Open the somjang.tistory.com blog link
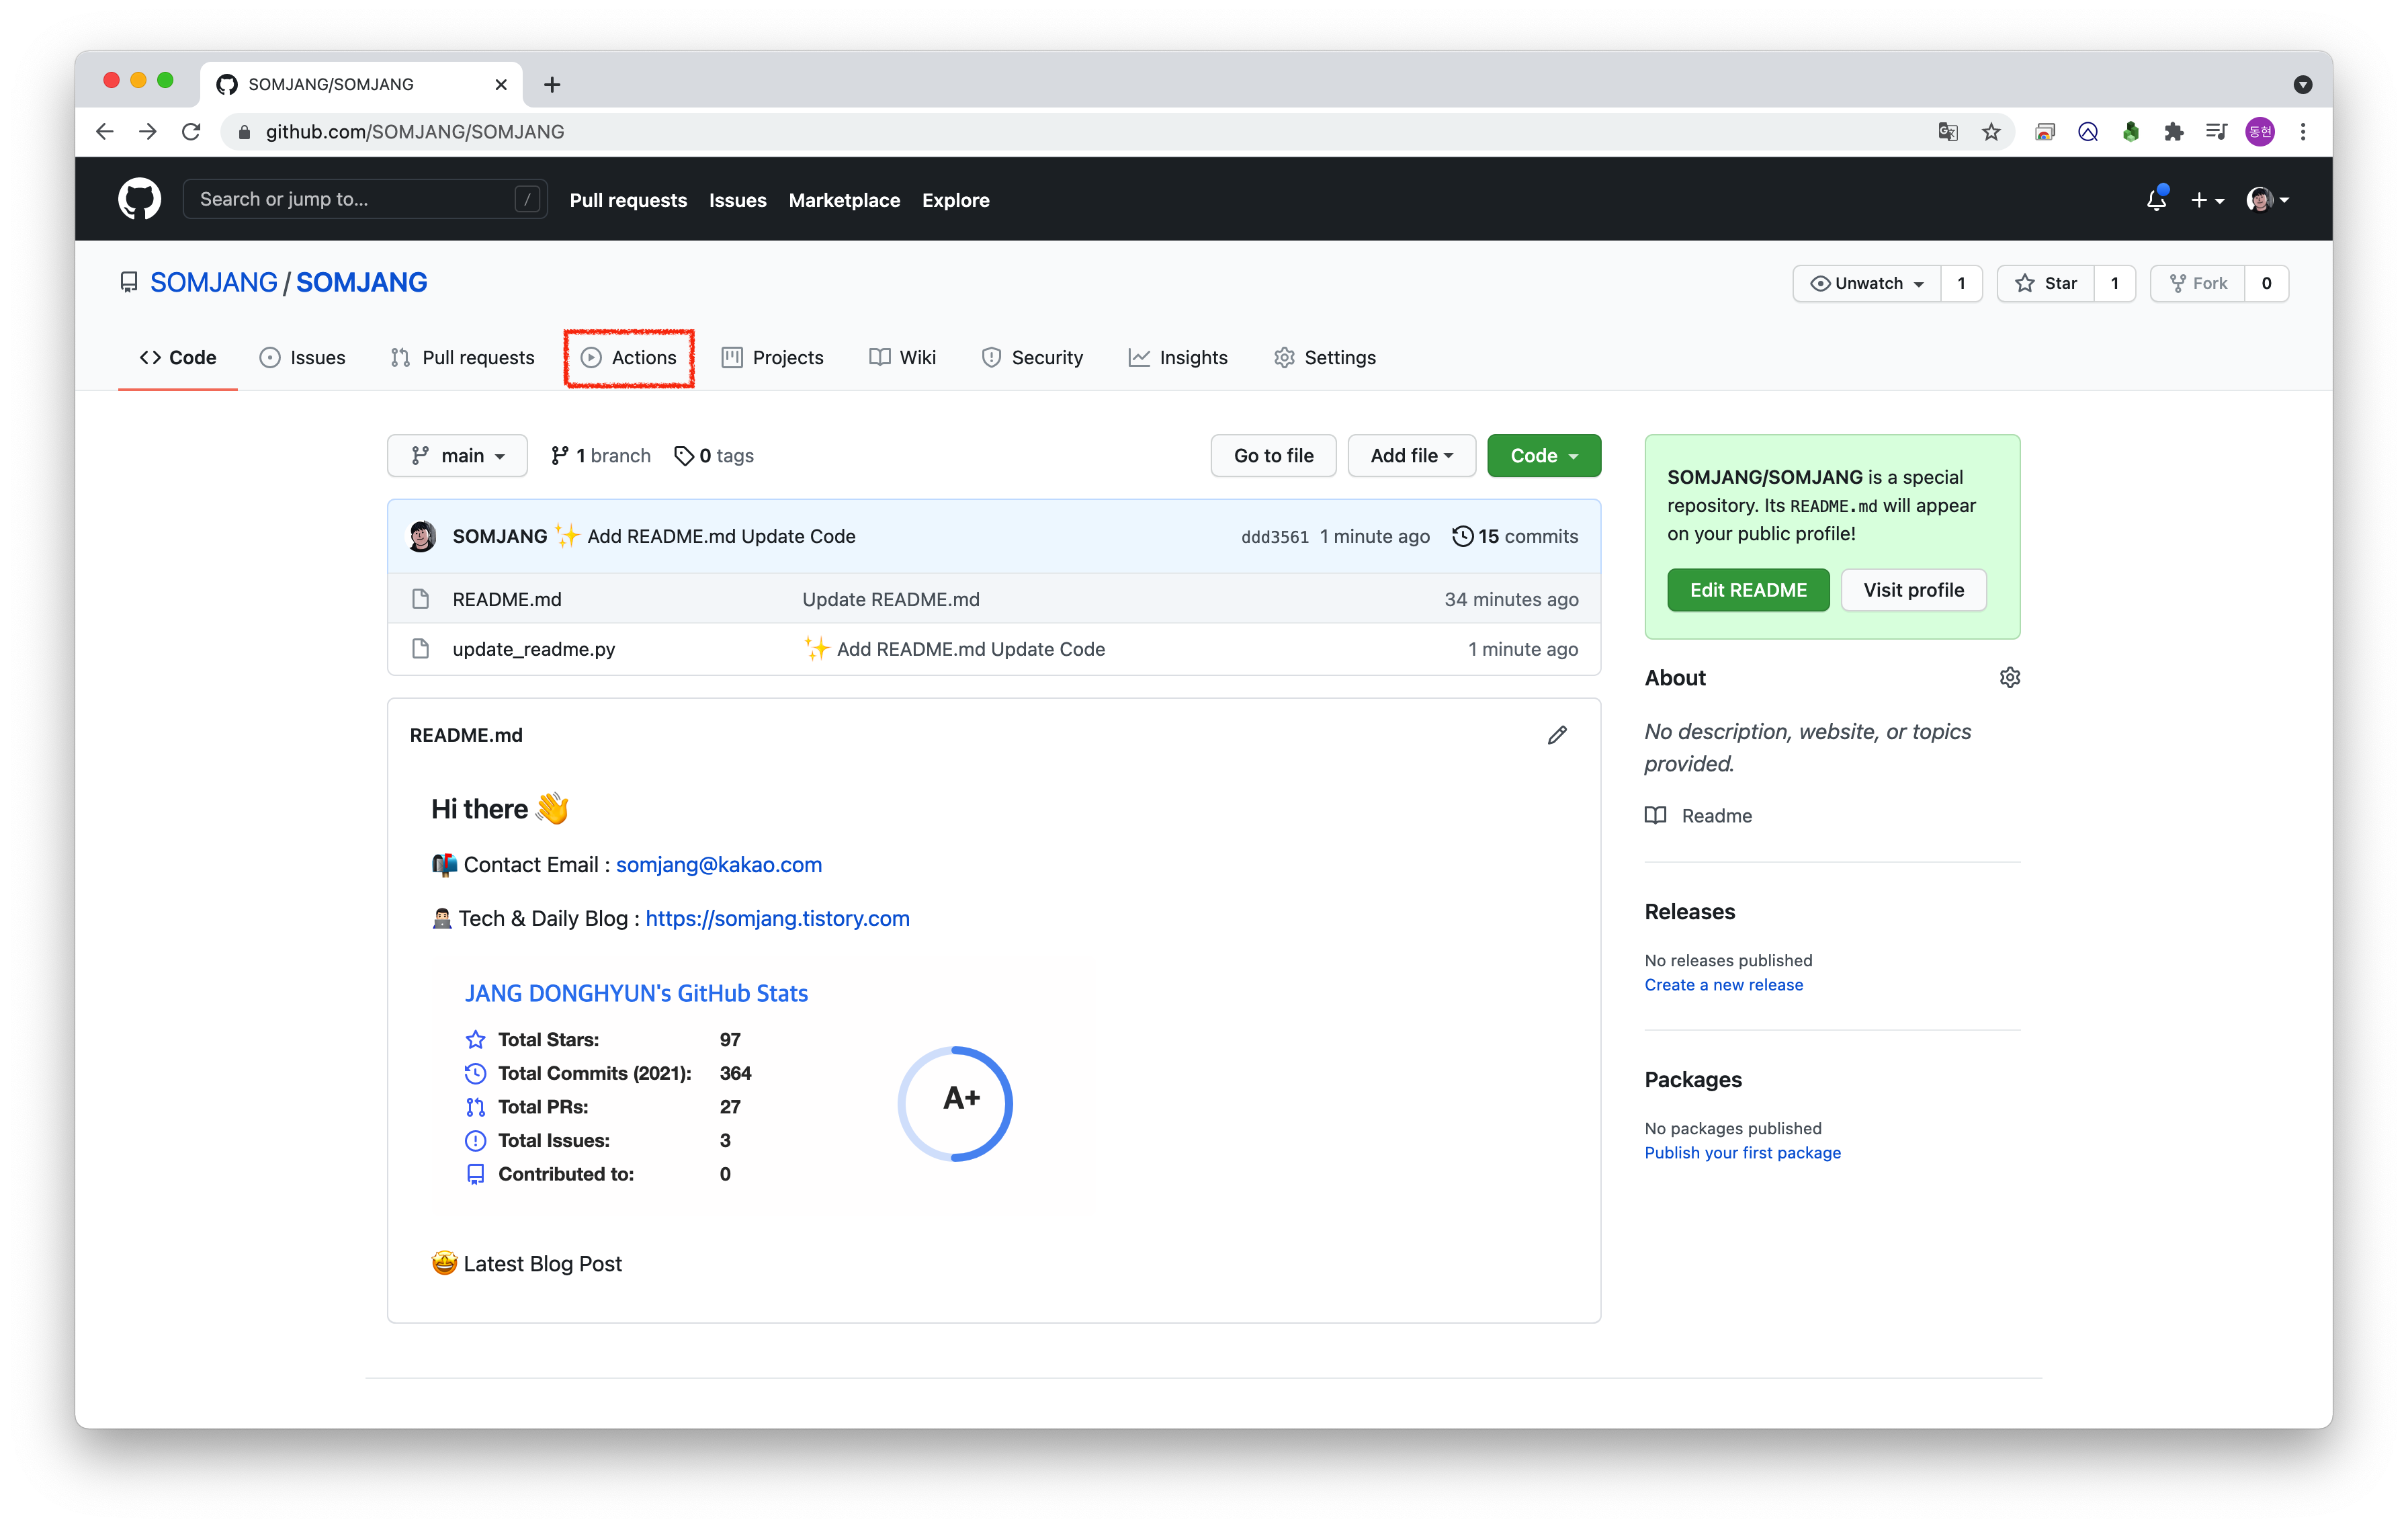The height and width of the screenshot is (1528, 2408). coord(777,918)
